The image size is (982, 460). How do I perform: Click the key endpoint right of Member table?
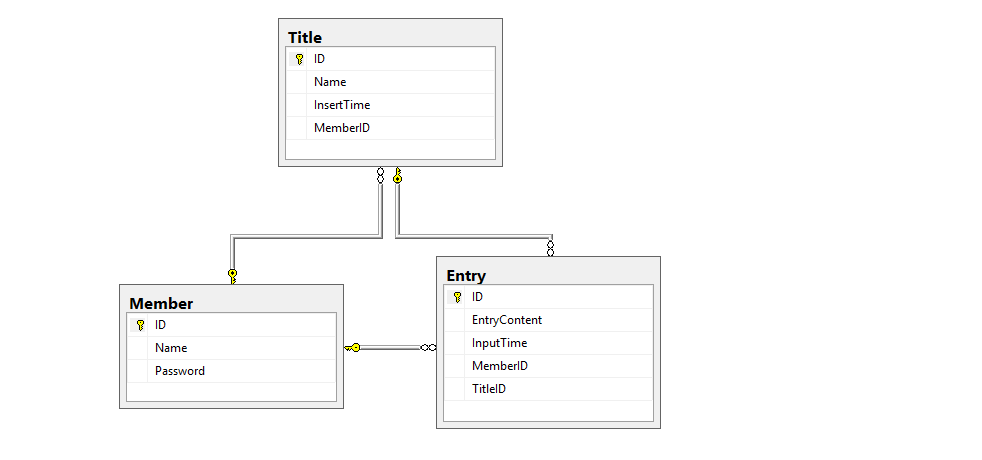click(x=353, y=347)
